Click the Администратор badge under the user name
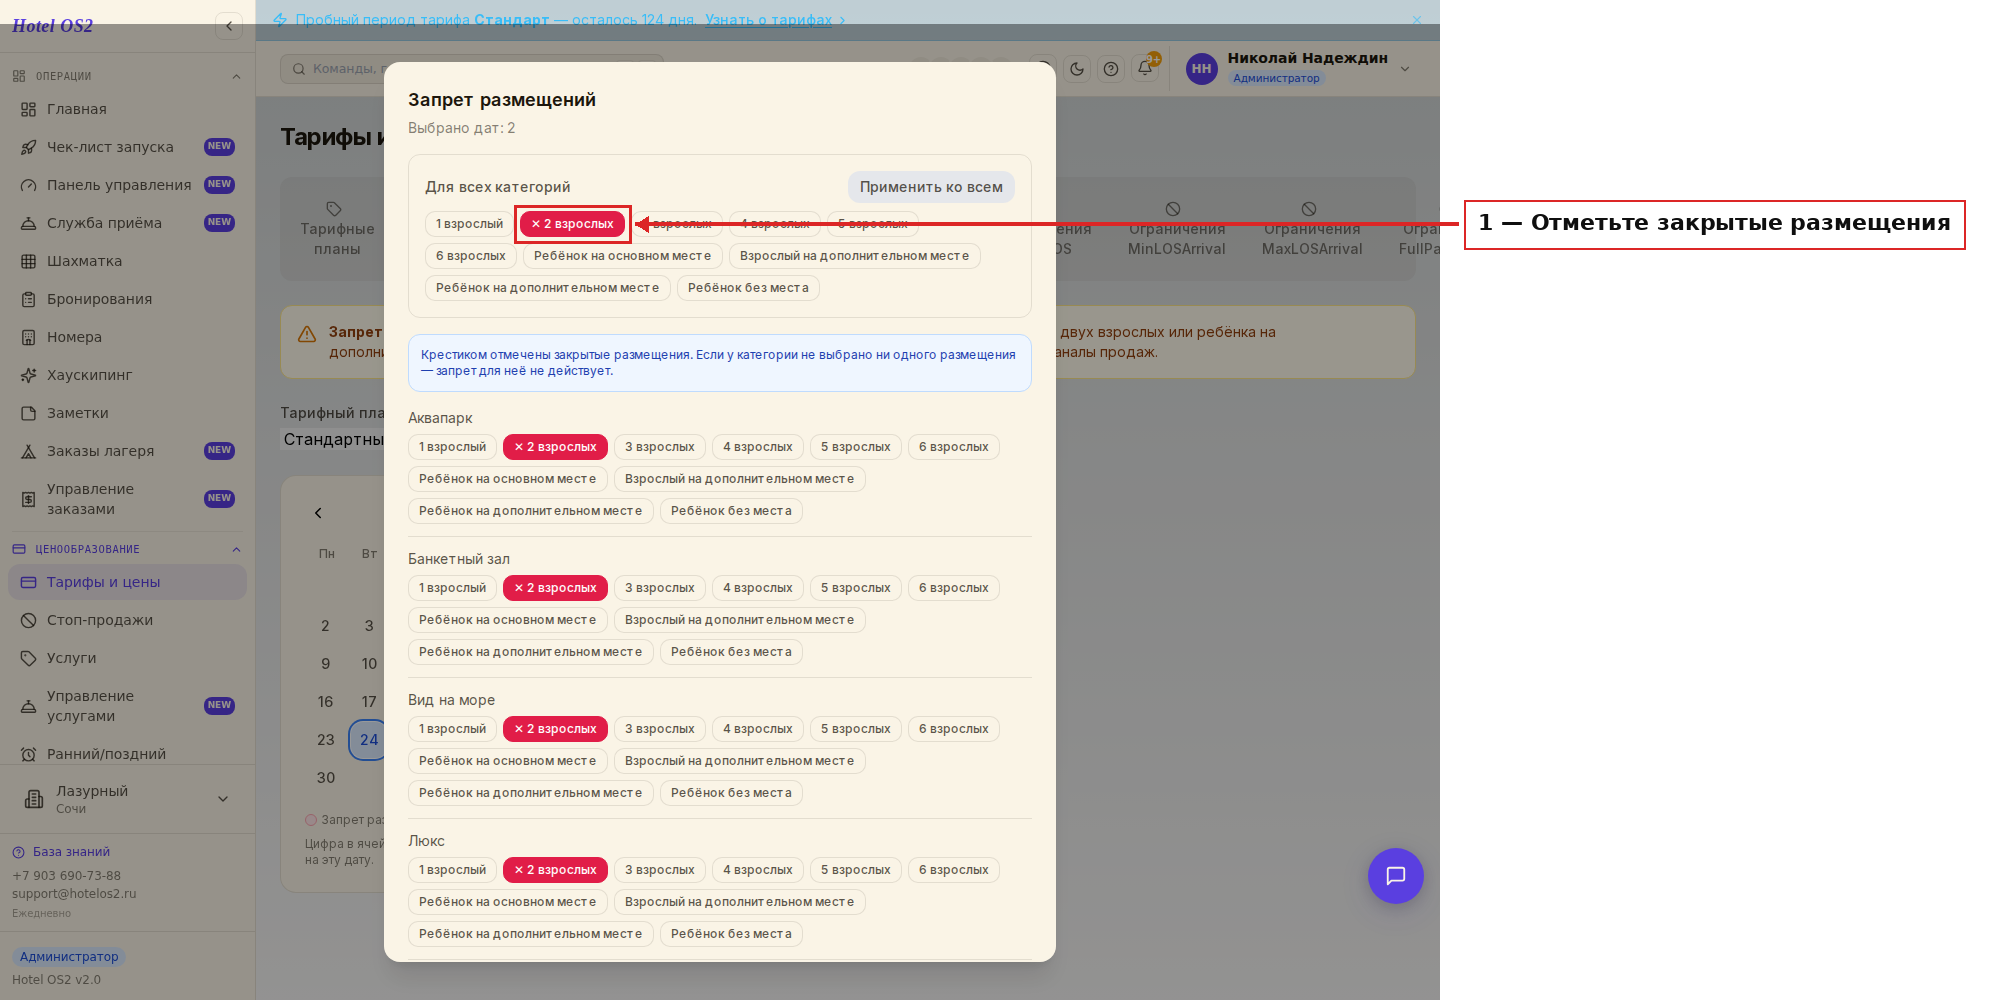The height and width of the screenshot is (1000, 1989). (1276, 78)
